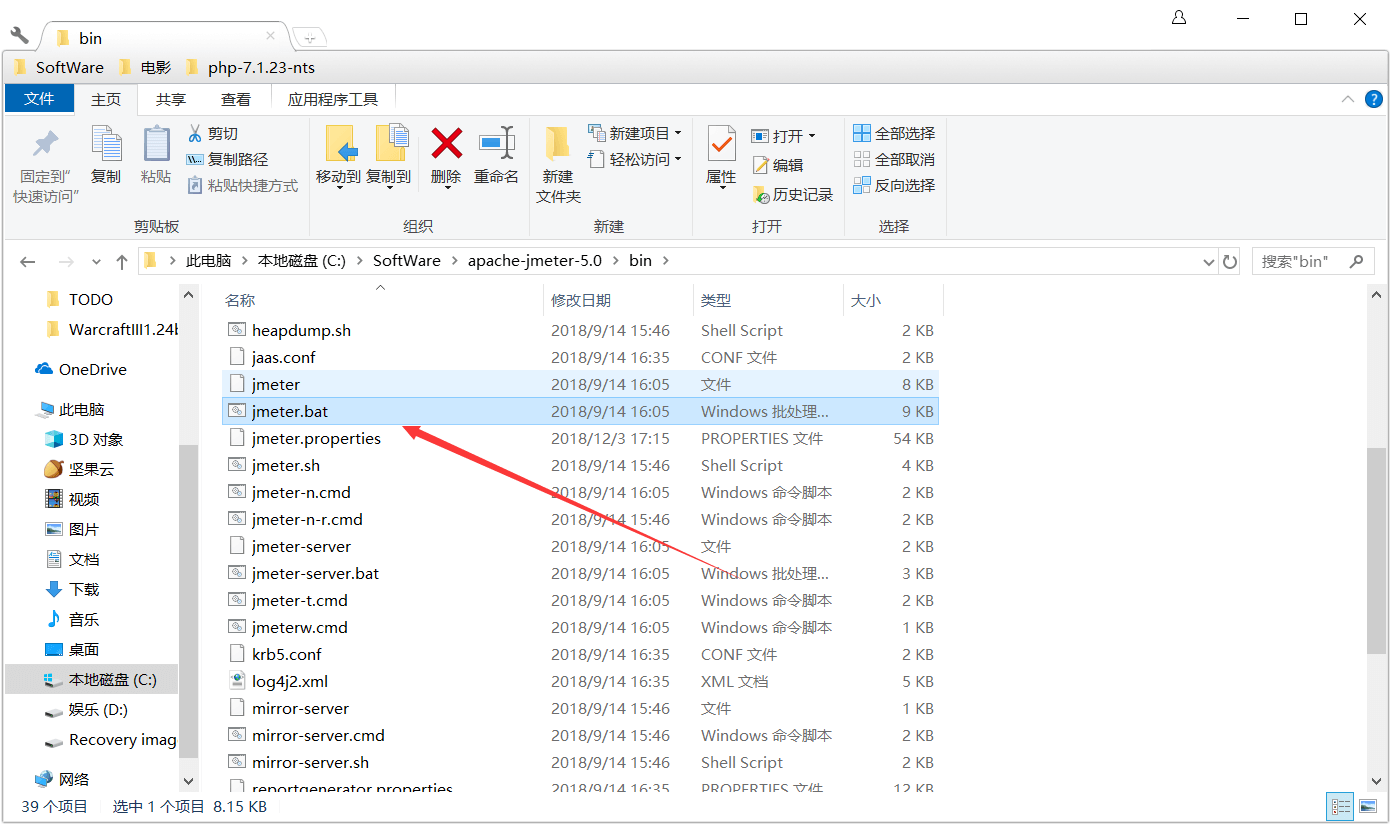Open Application Tools (应用程序工具) tab

coord(333,99)
